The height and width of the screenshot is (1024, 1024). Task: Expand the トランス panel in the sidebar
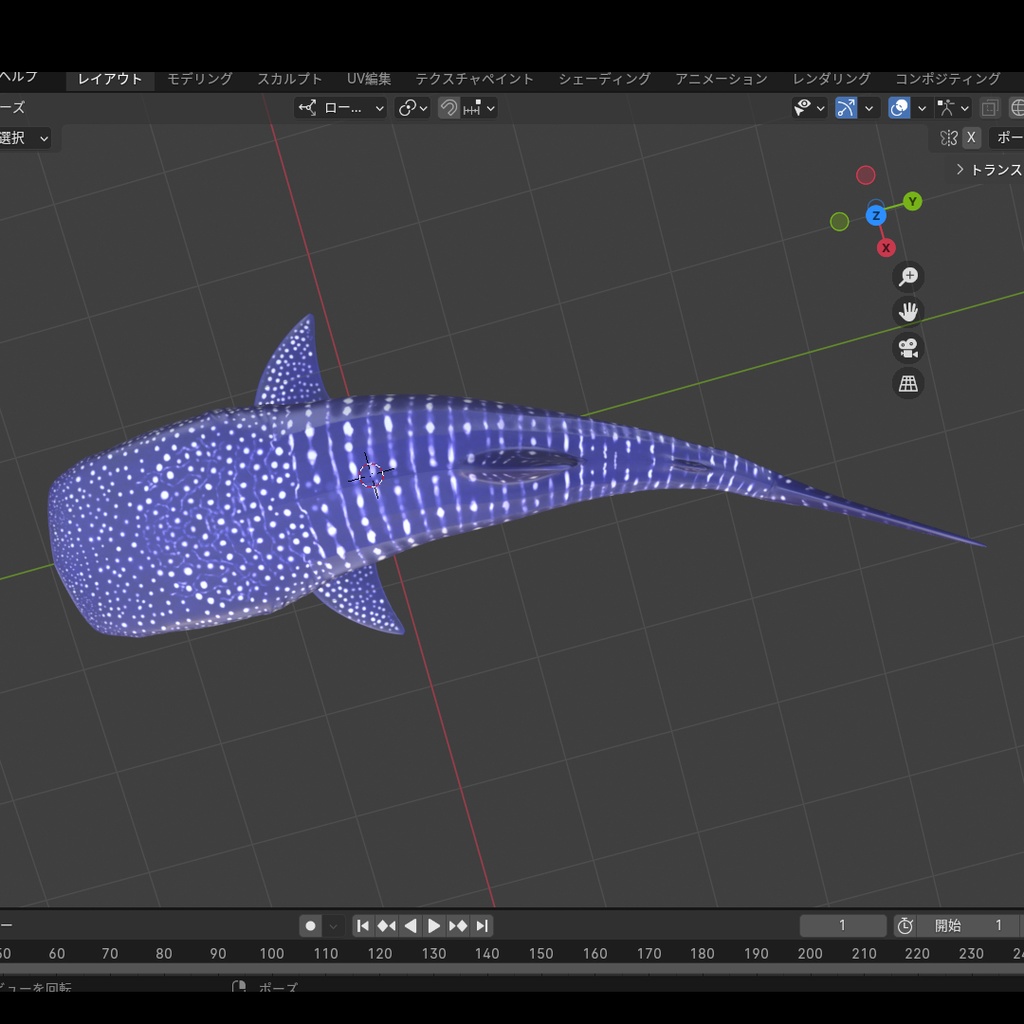point(991,169)
